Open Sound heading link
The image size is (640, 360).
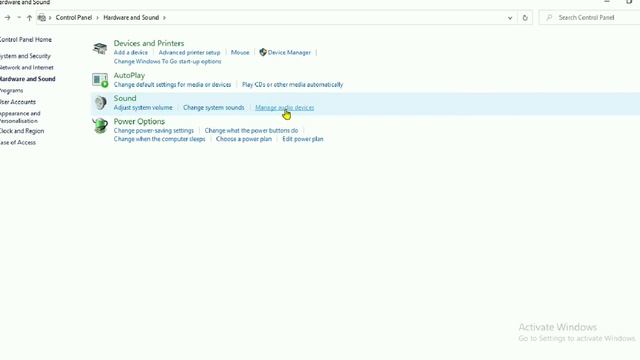[x=125, y=98]
